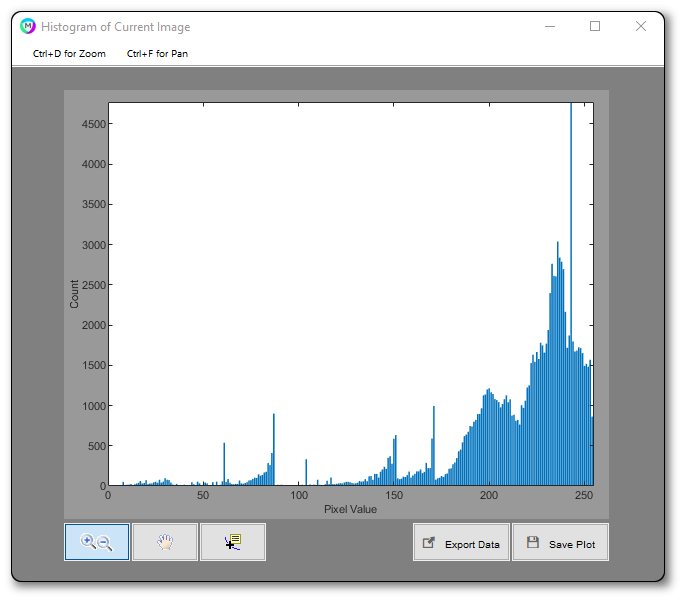Click the tallest histogram spike near 243
The image size is (684, 601).
click(571, 292)
